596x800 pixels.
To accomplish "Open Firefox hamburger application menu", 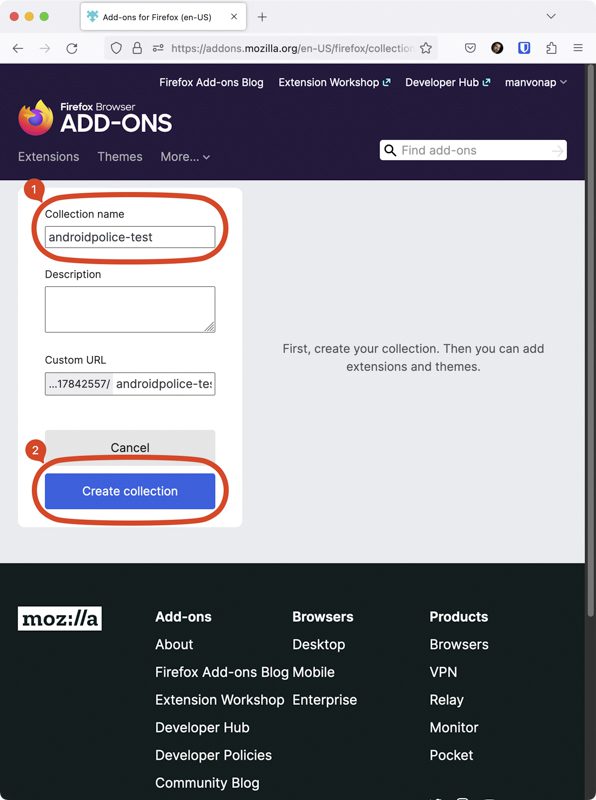I will 578,48.
